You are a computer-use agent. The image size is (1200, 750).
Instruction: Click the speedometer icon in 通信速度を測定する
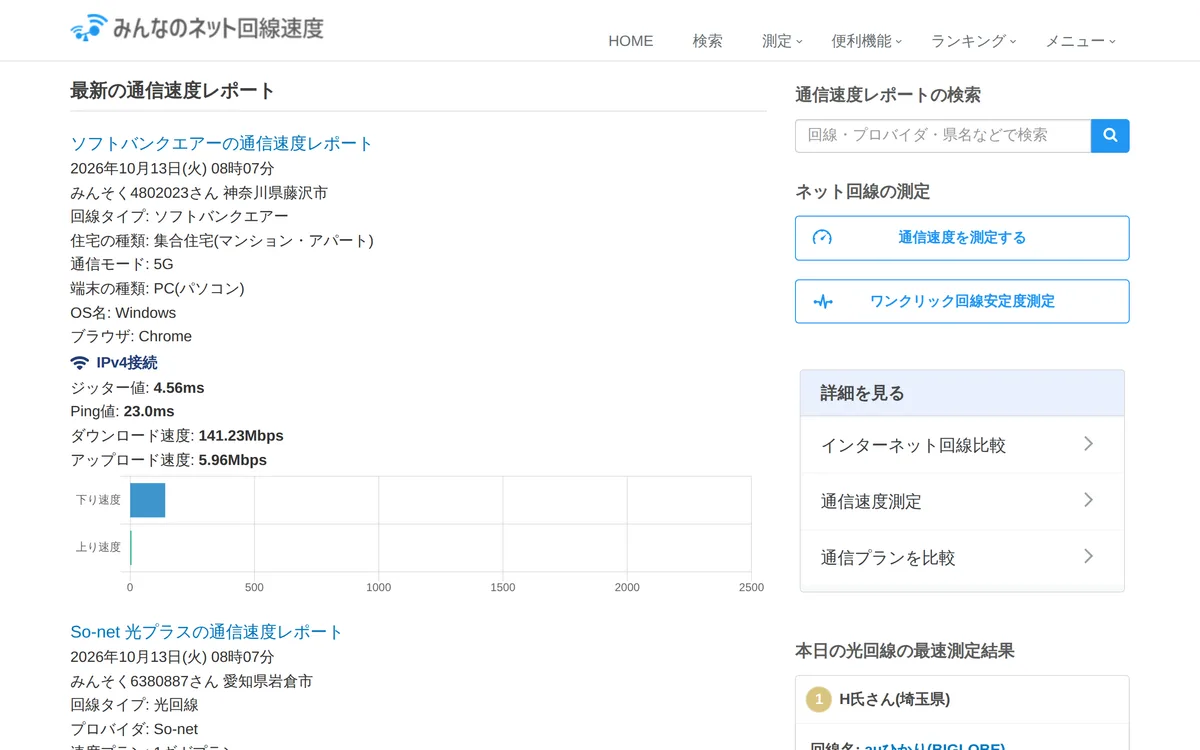[x=822, y=238]
